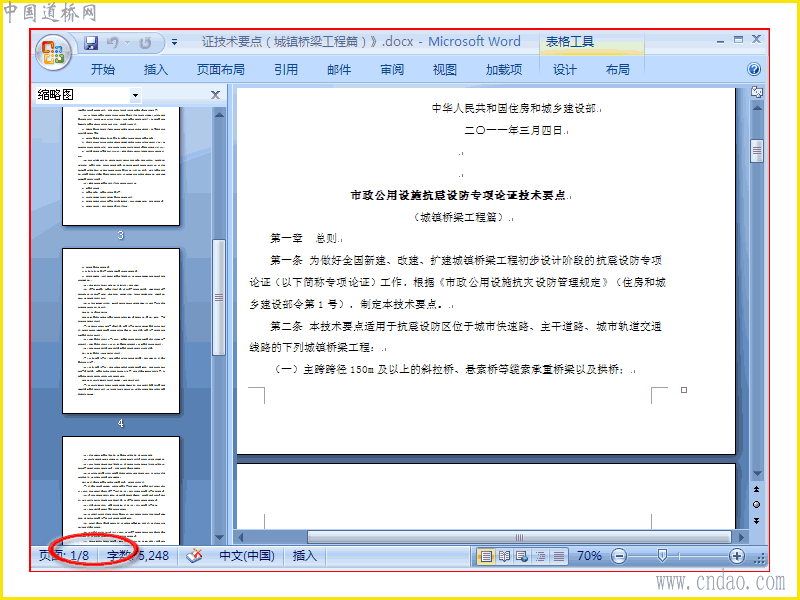
Task: Click 中文(中国) language button
Action: pyautogui.click(x=246, y=556)
